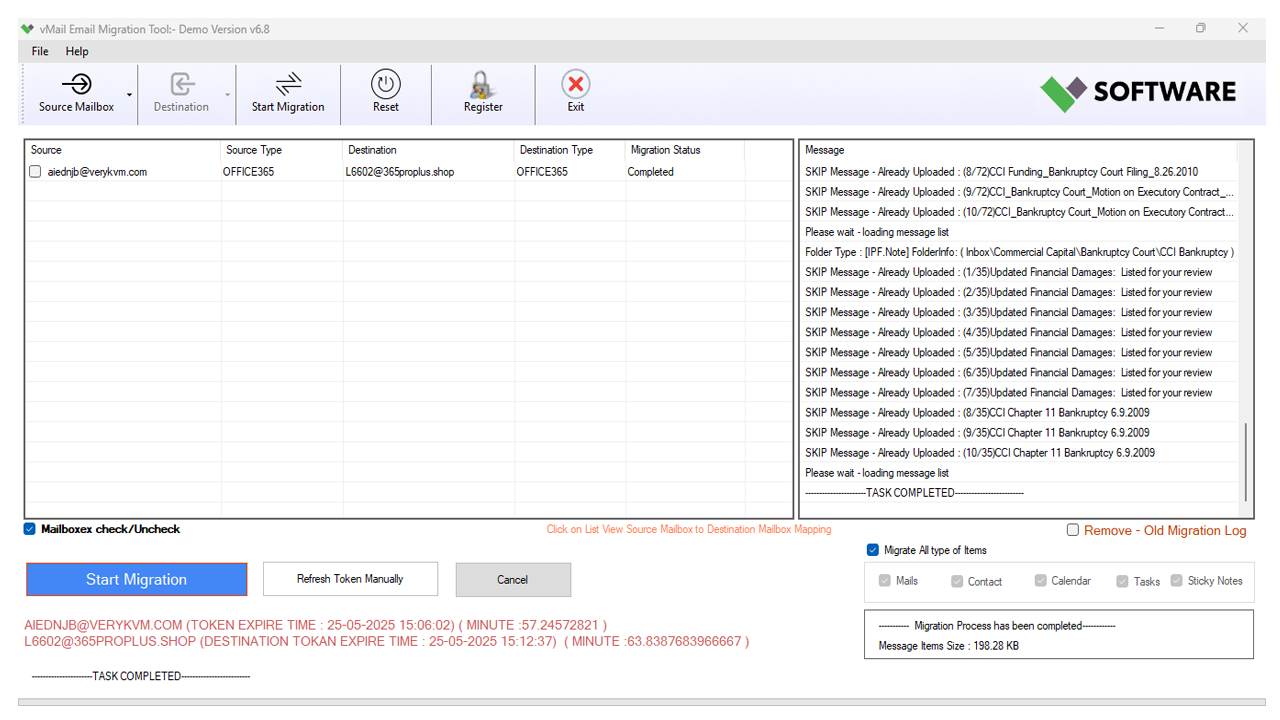Click the Message column header
This screenshot has height=720, width=1280.
pos(1018,150)
